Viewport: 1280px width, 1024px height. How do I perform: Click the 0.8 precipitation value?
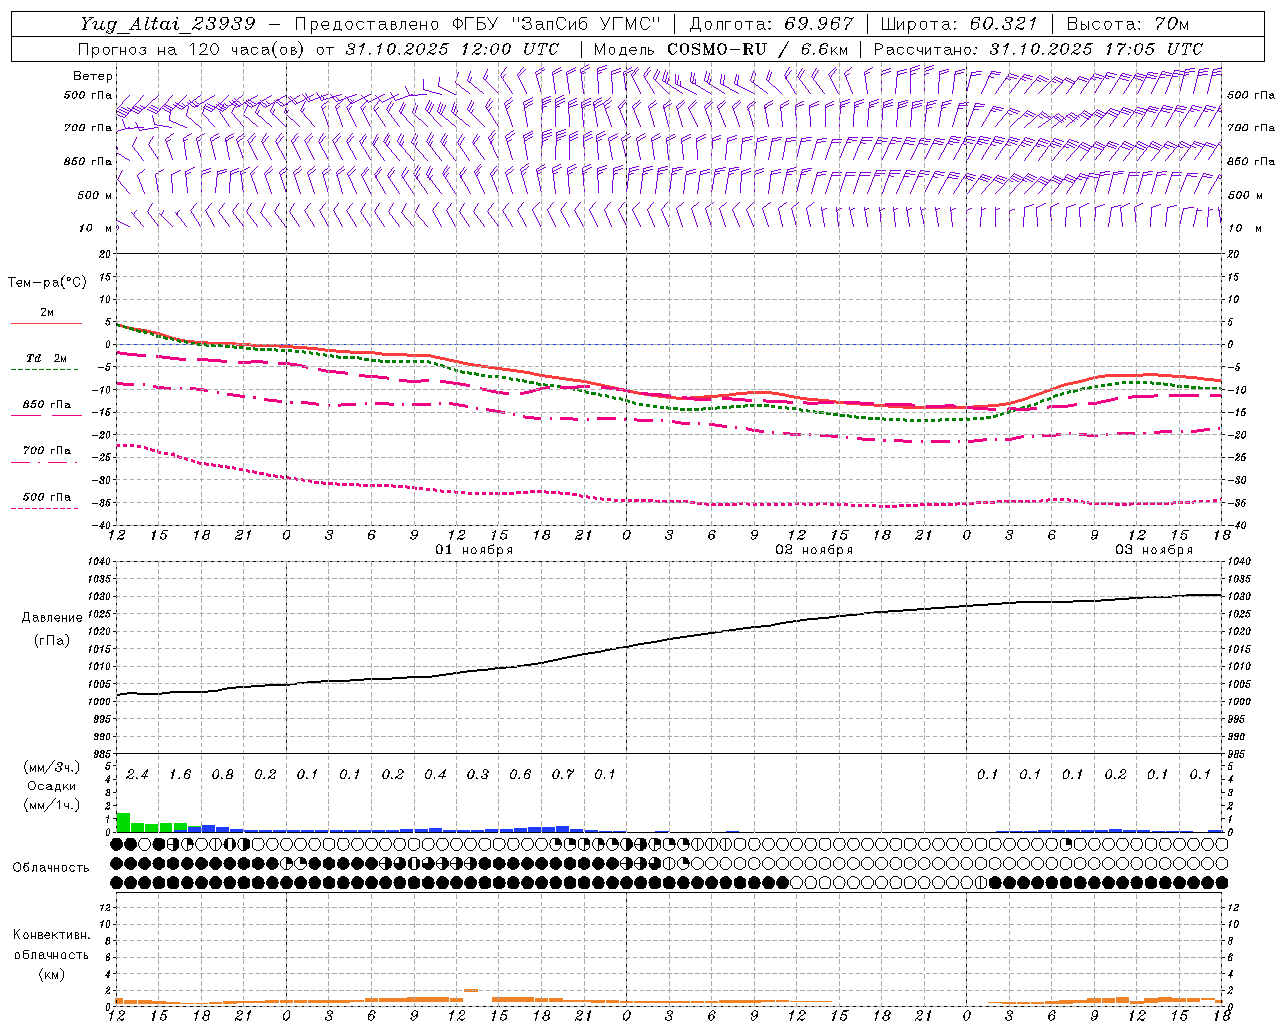coord(223,775)
